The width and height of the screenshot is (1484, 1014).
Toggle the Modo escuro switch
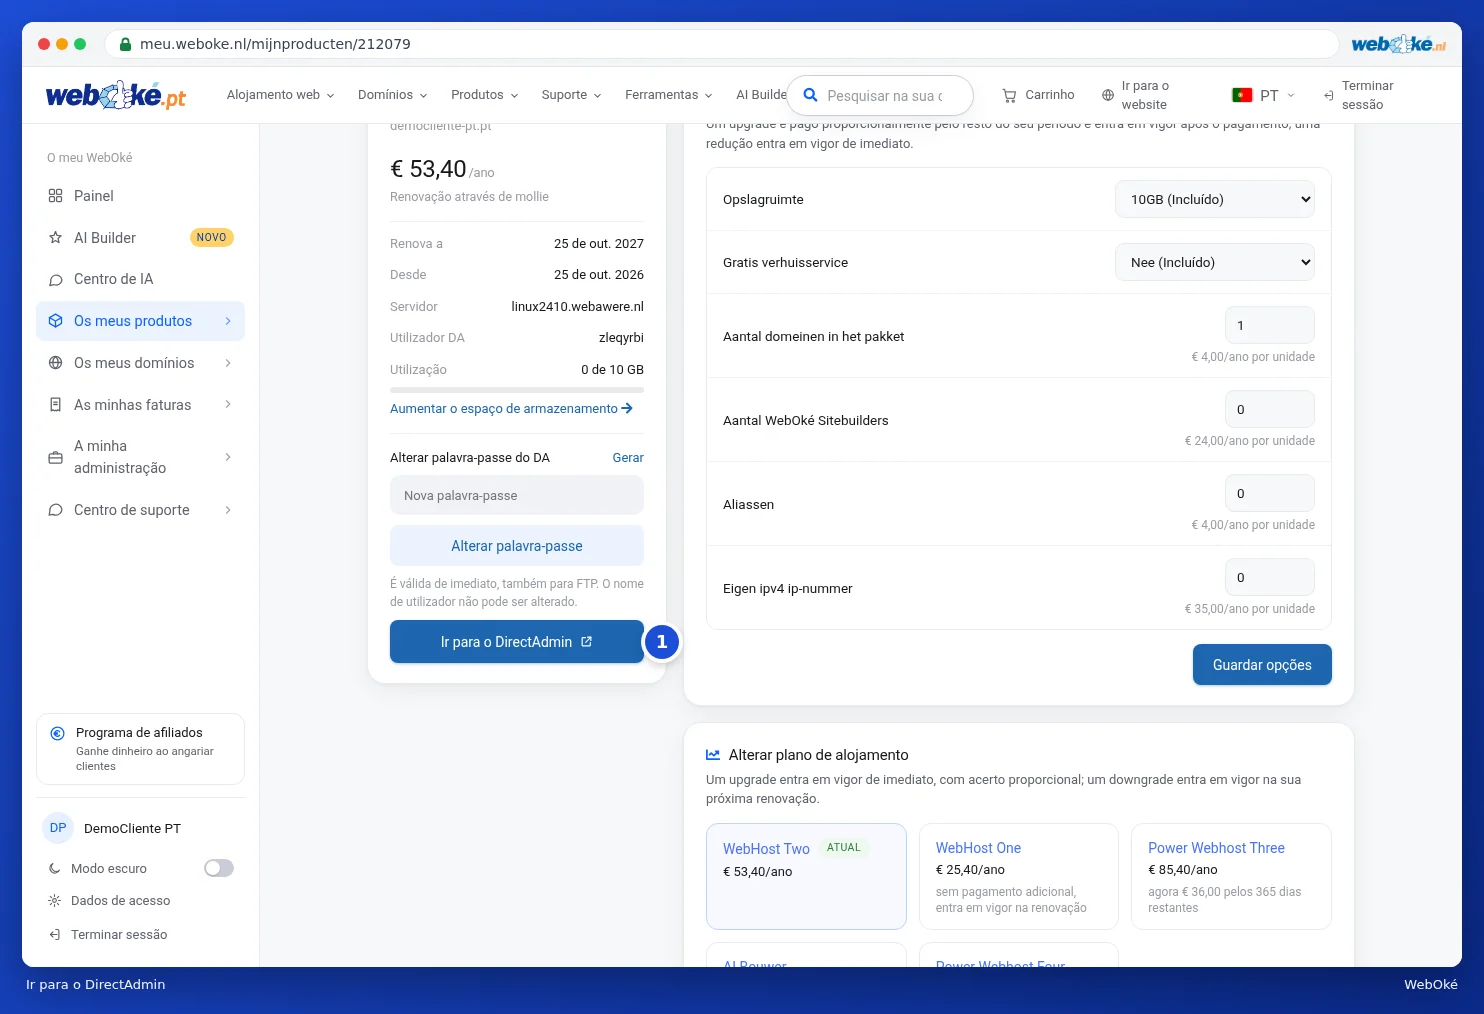coord(219,868)
